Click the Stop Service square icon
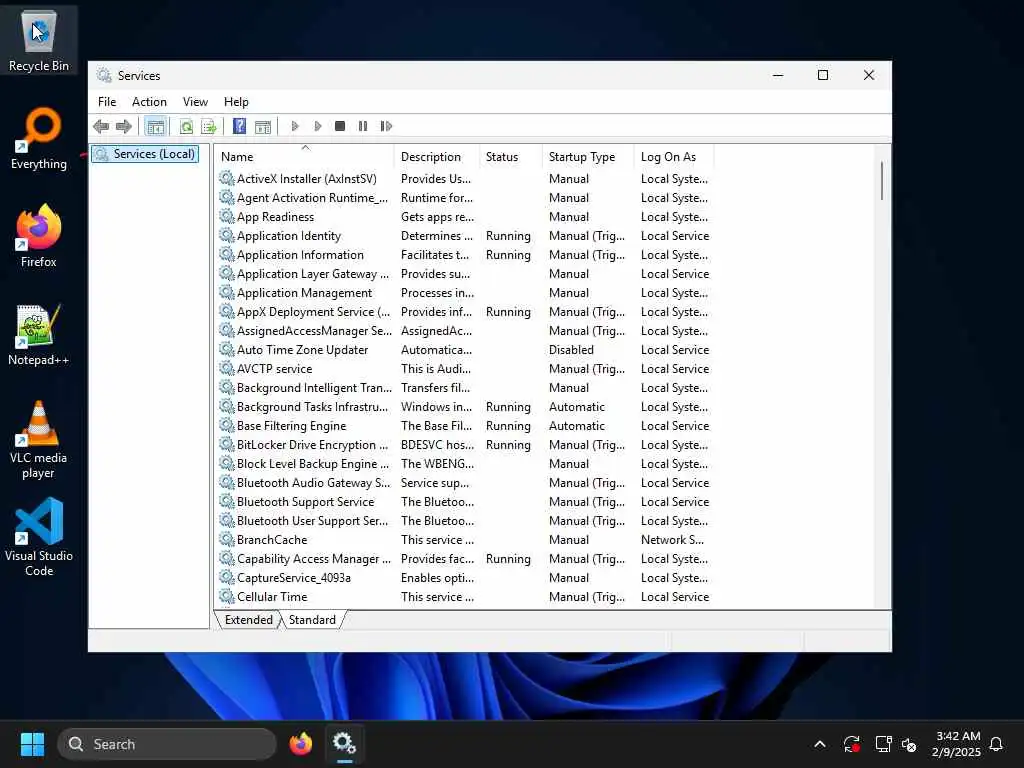This screenshot has width=1024, height=768. point(340,126)
